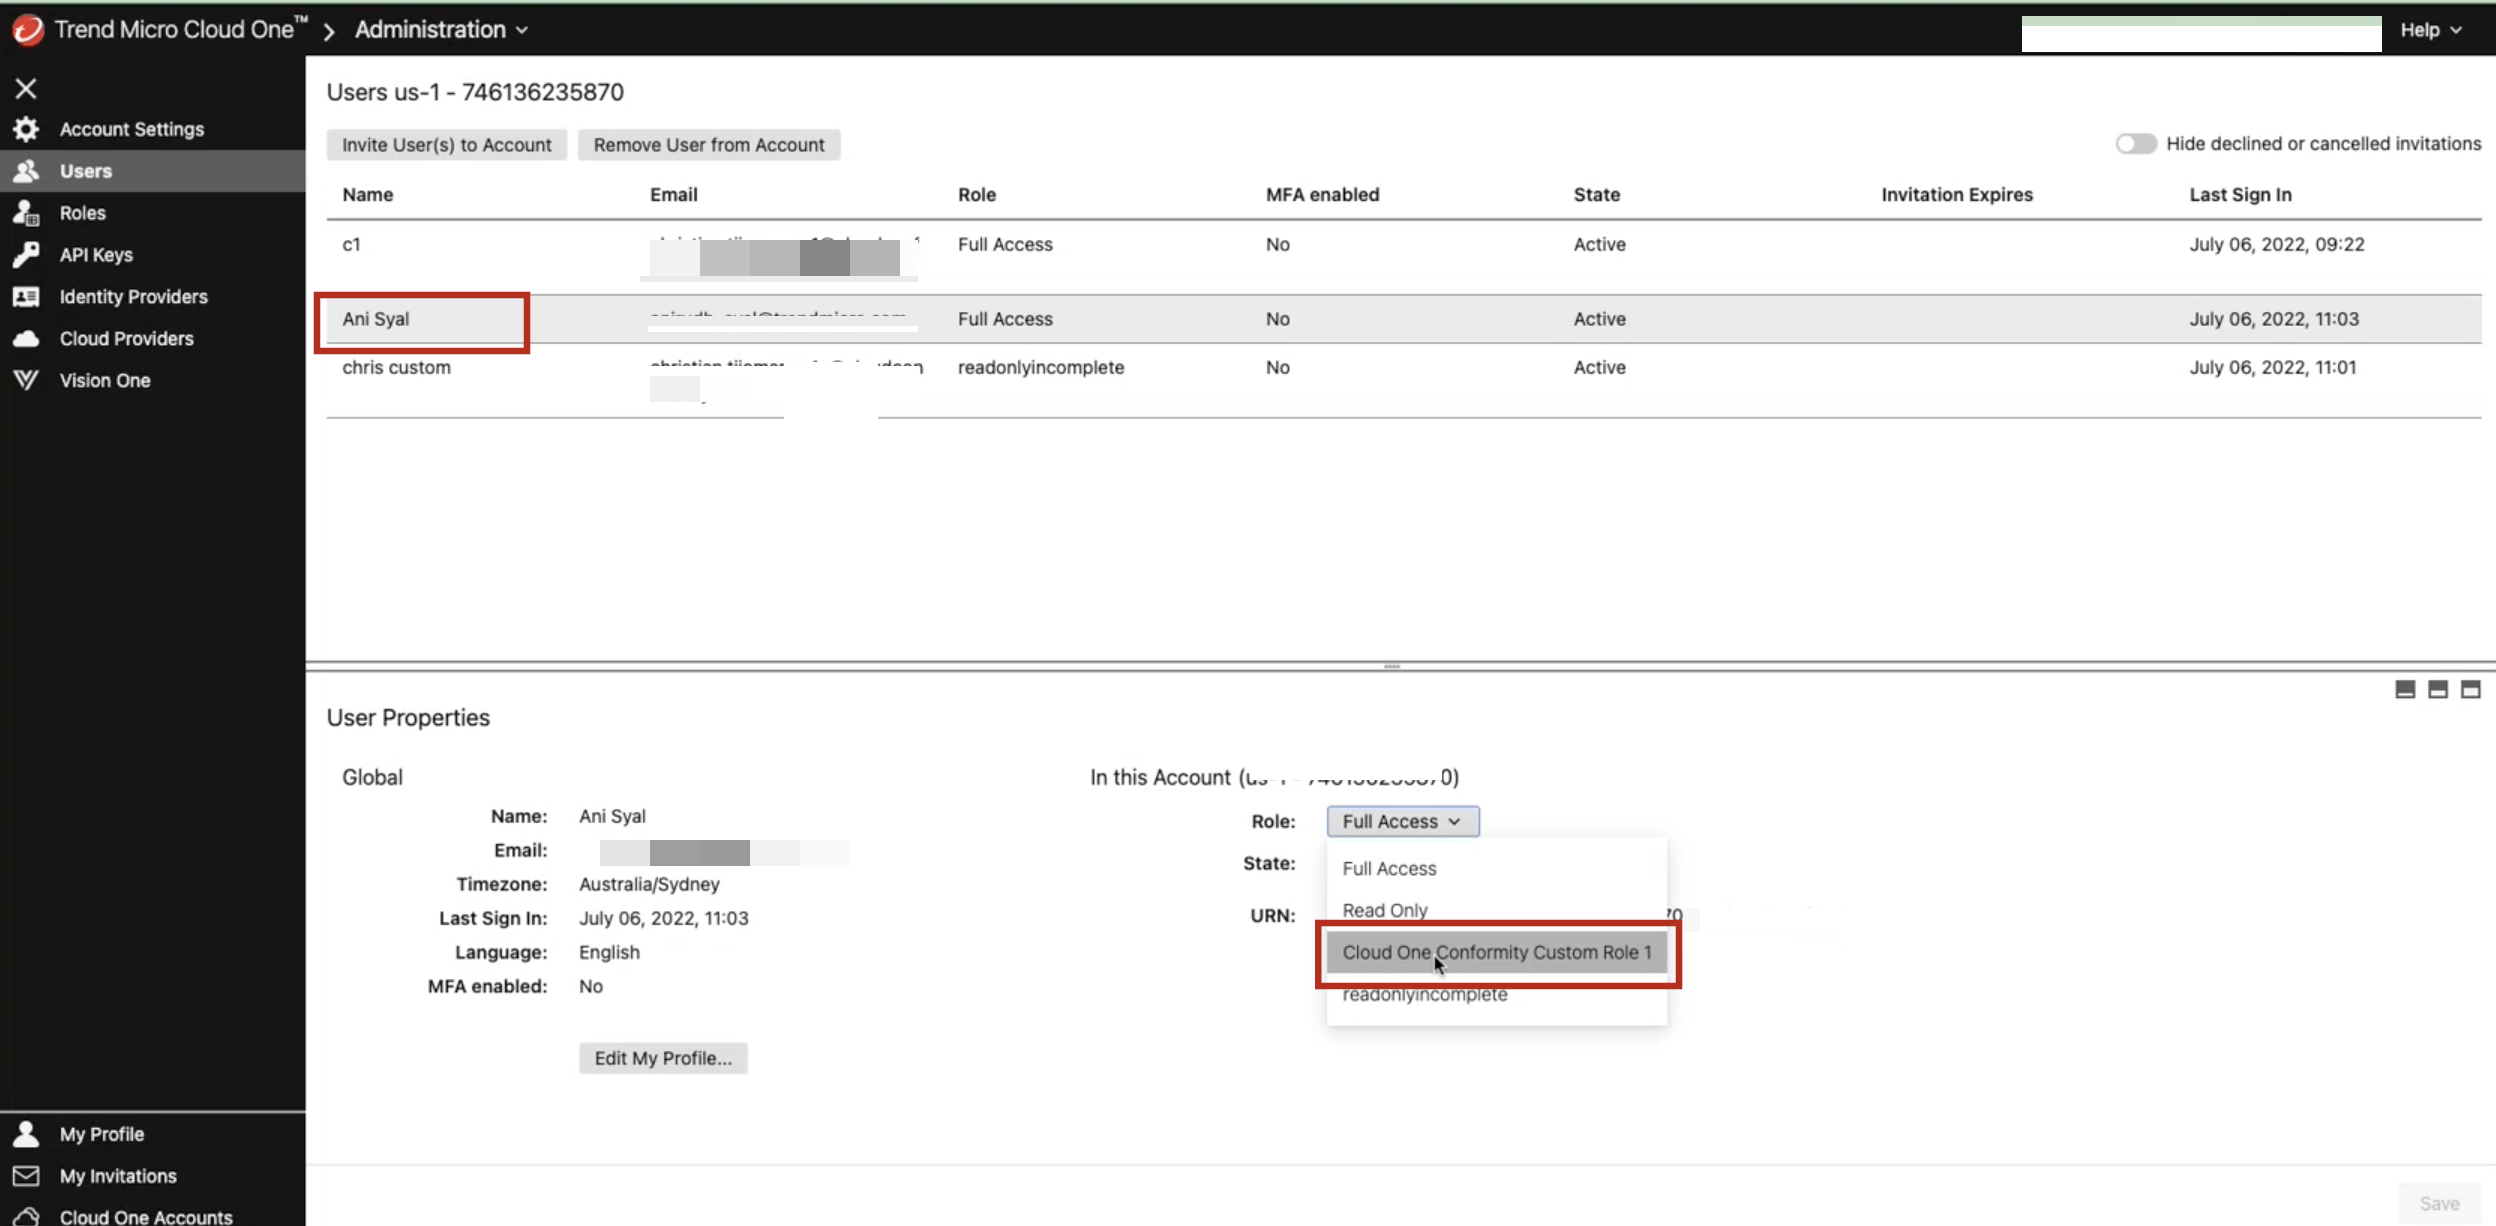Click the Users people icon
Image resolution: width=2496 pixels, height=1226 pixels.
tap(26, 171)
